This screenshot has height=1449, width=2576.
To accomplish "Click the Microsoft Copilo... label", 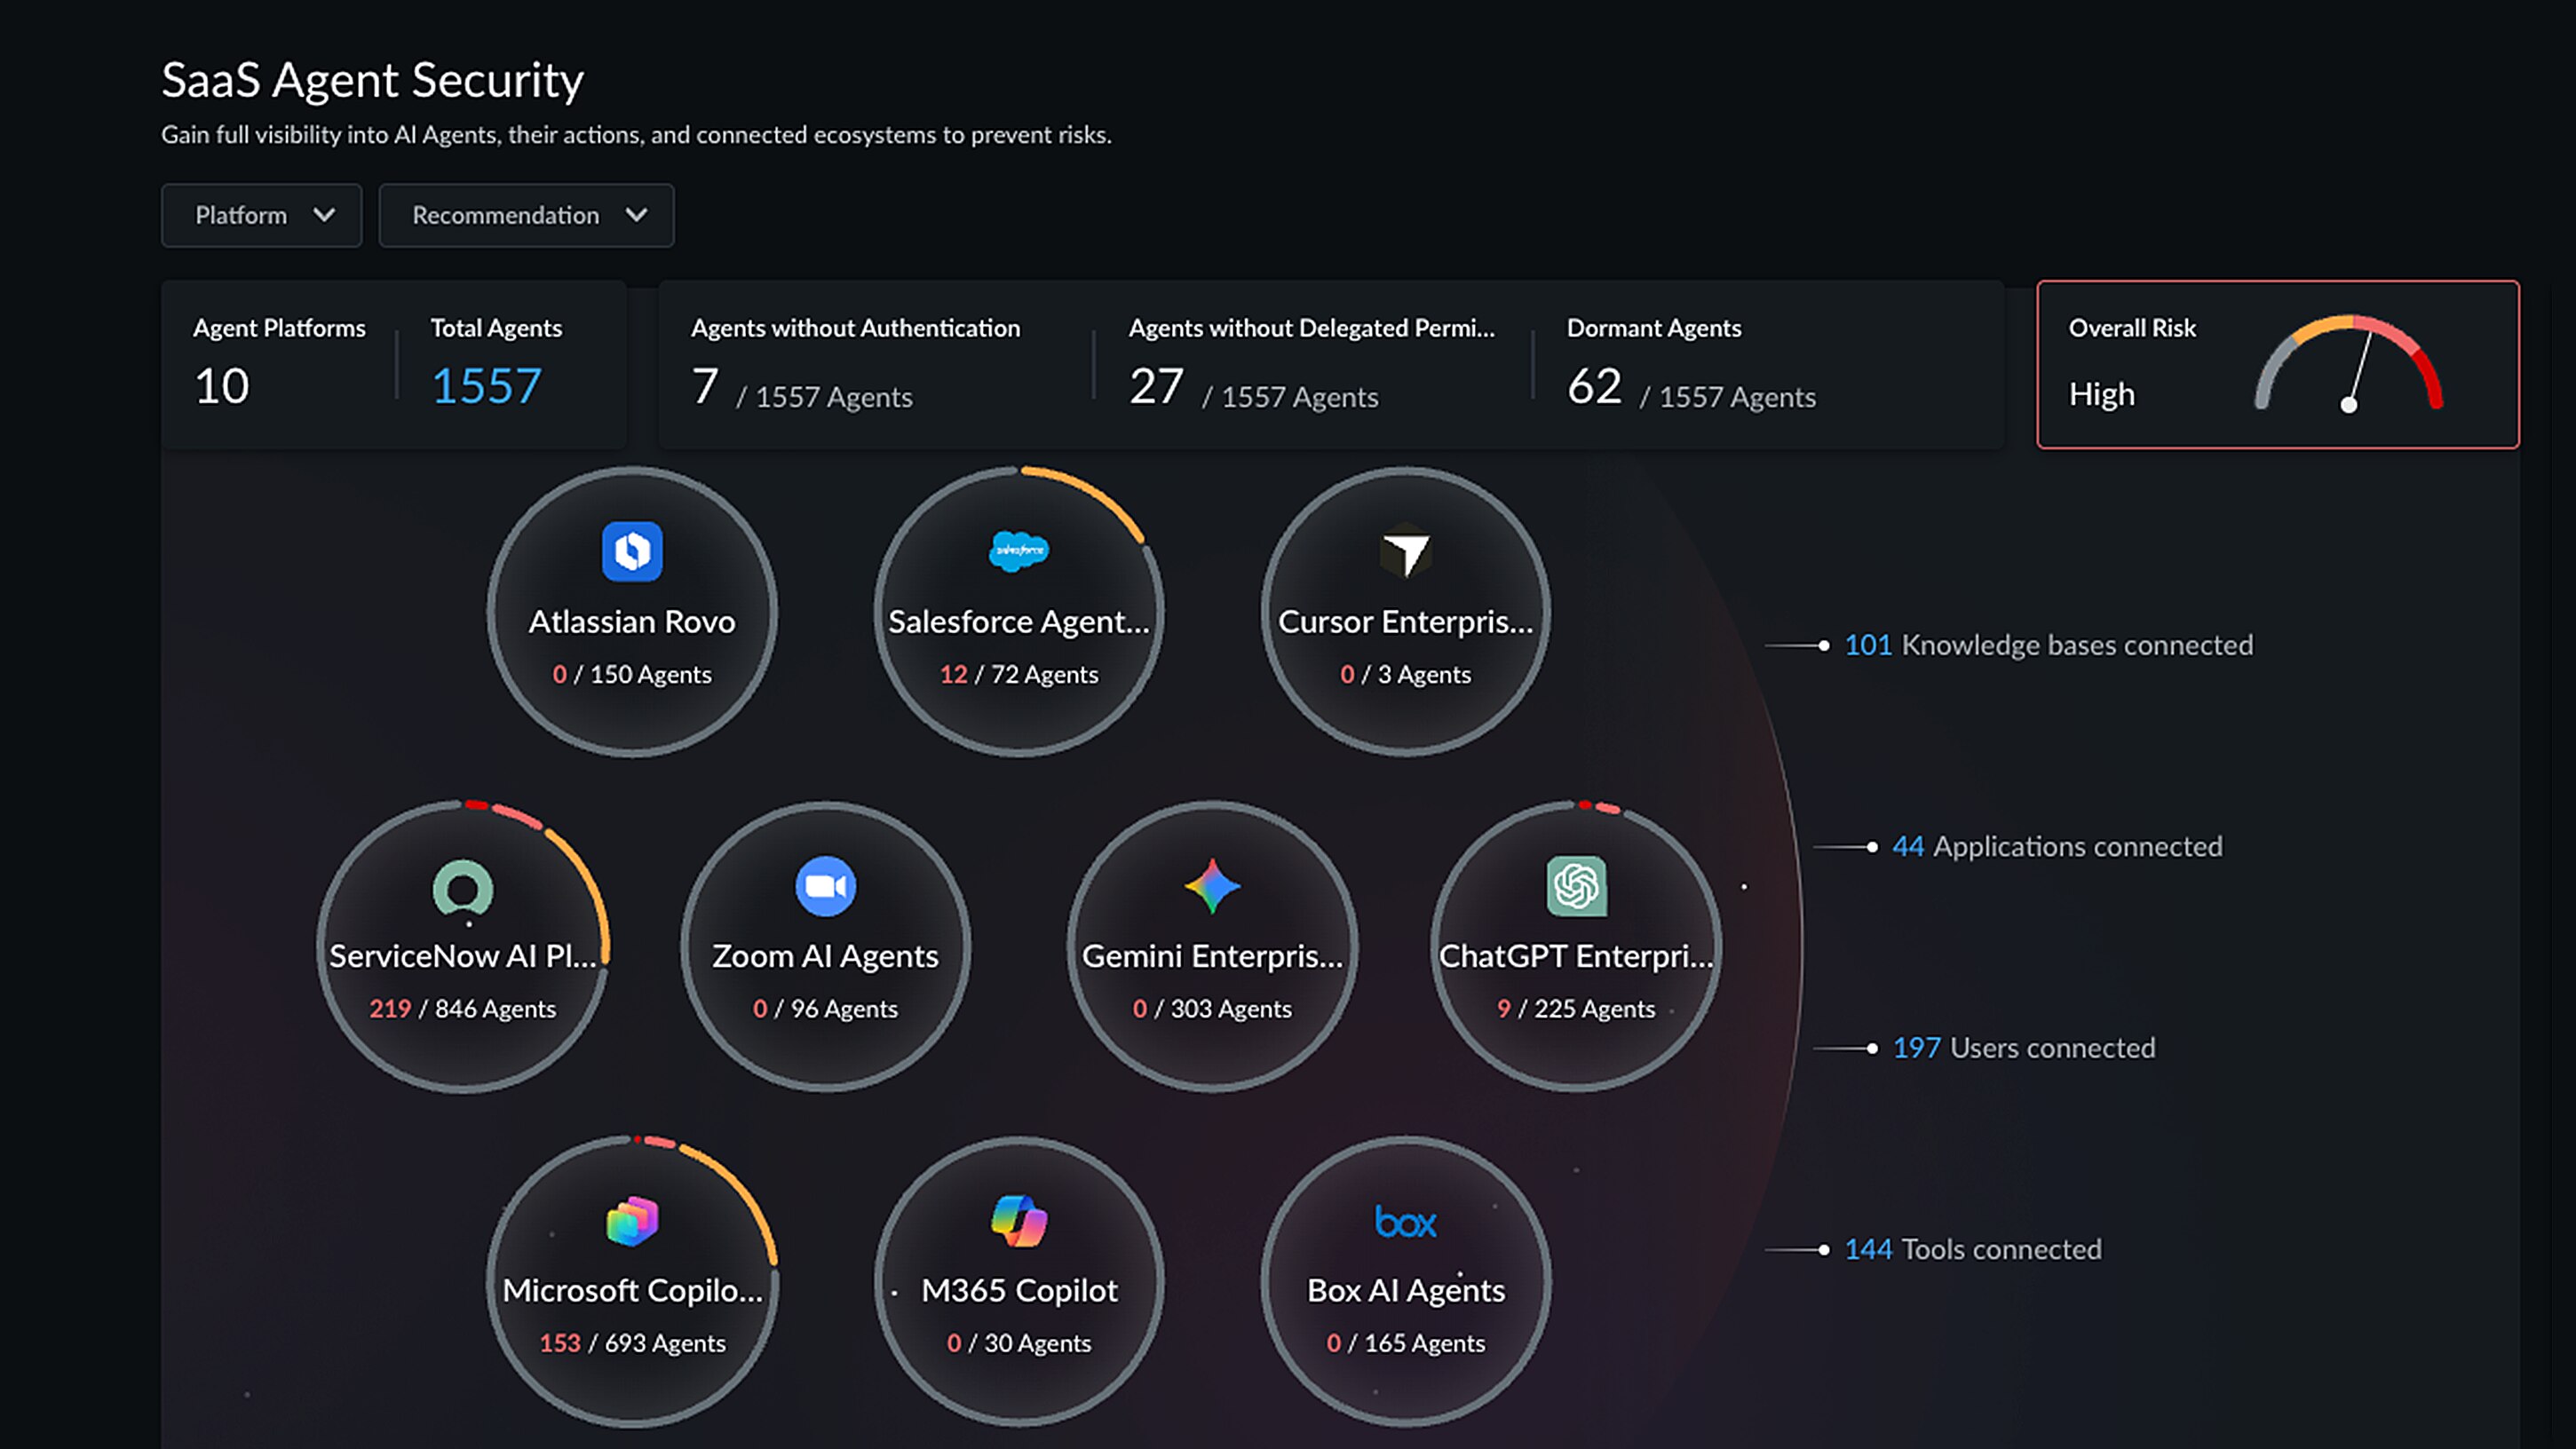I will (632, 1291).
